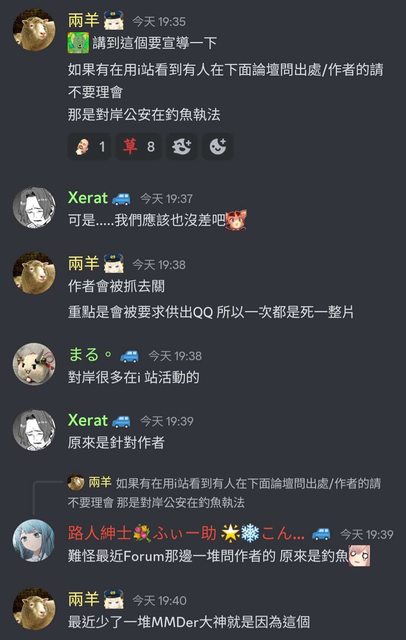Viewport: 406px width, 640px height.
Task: Toggle the bald man emoji reaction with count 1
Action: tap(91, 146)
